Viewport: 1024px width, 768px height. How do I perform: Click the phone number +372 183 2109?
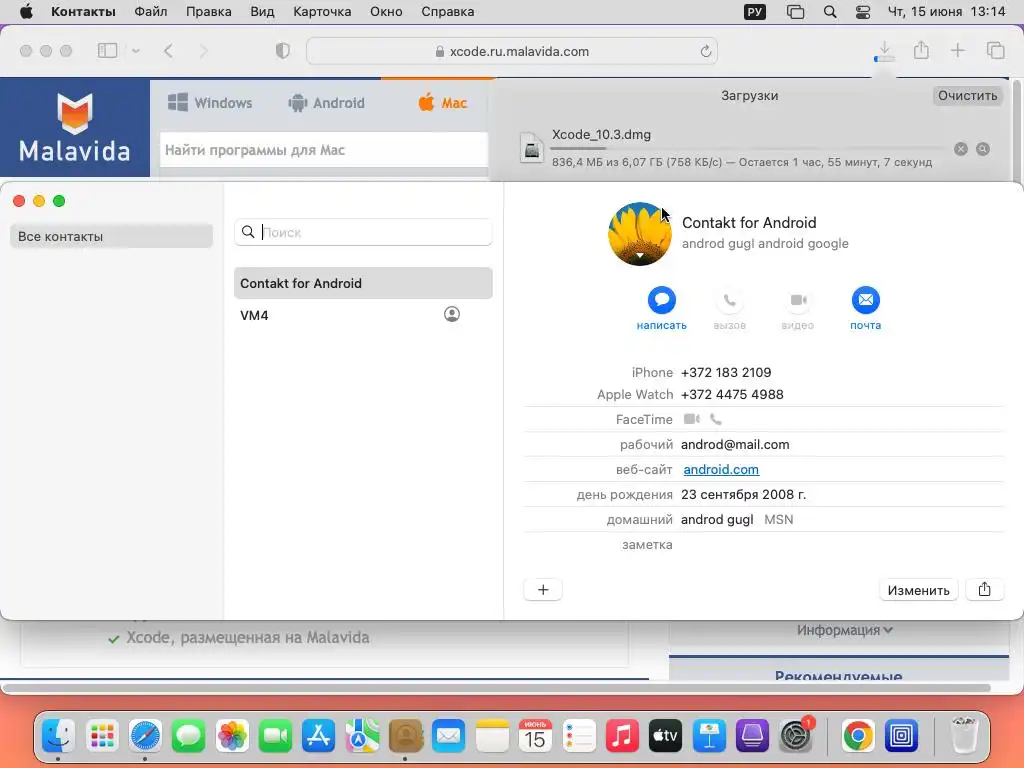[x=726, y=372]
